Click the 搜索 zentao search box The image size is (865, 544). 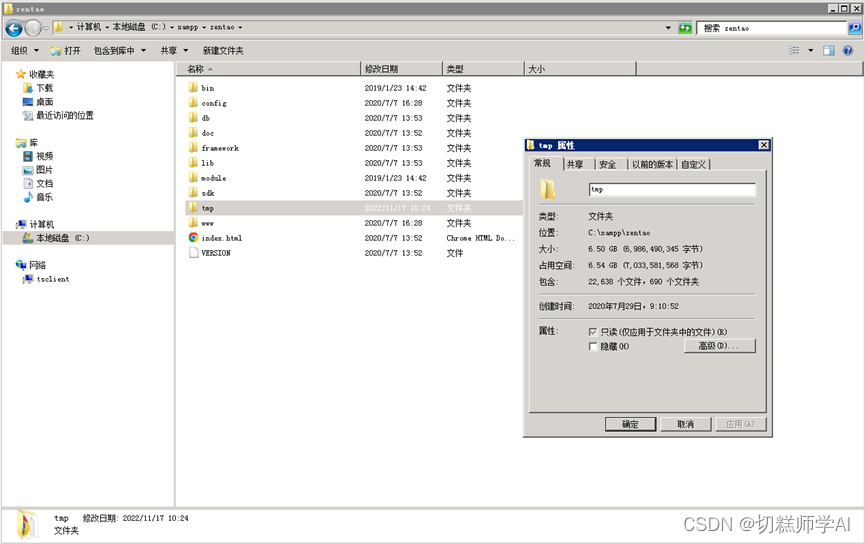[772, 28]
